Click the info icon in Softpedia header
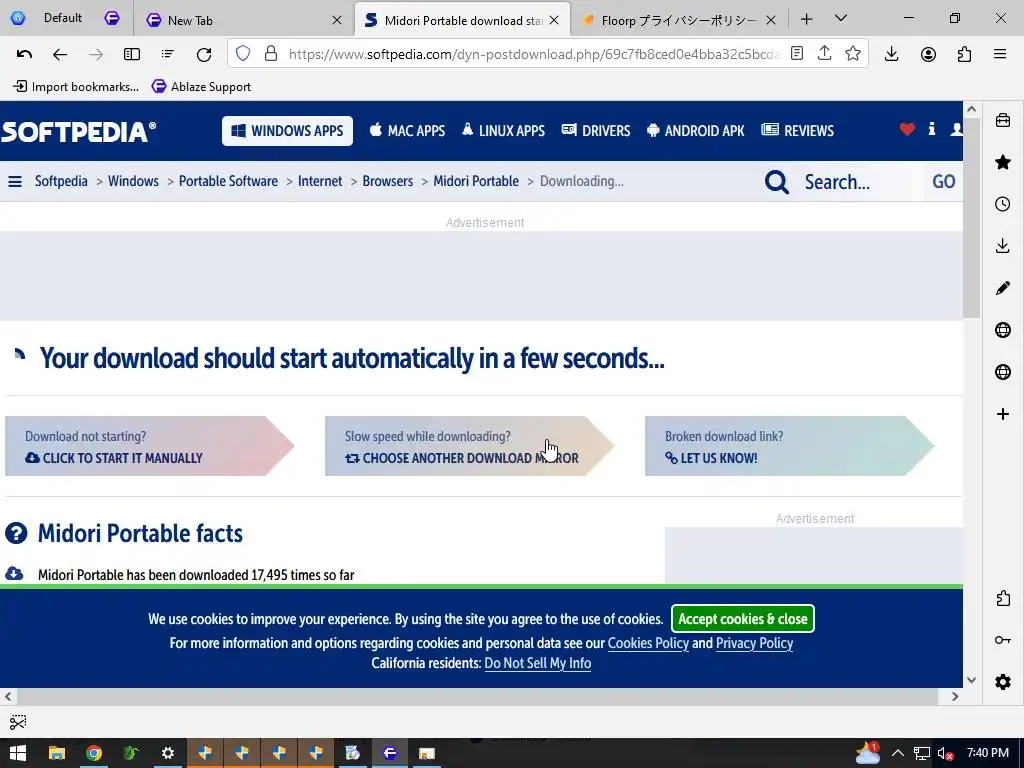Screen dimensions: 1024x768 932,129
